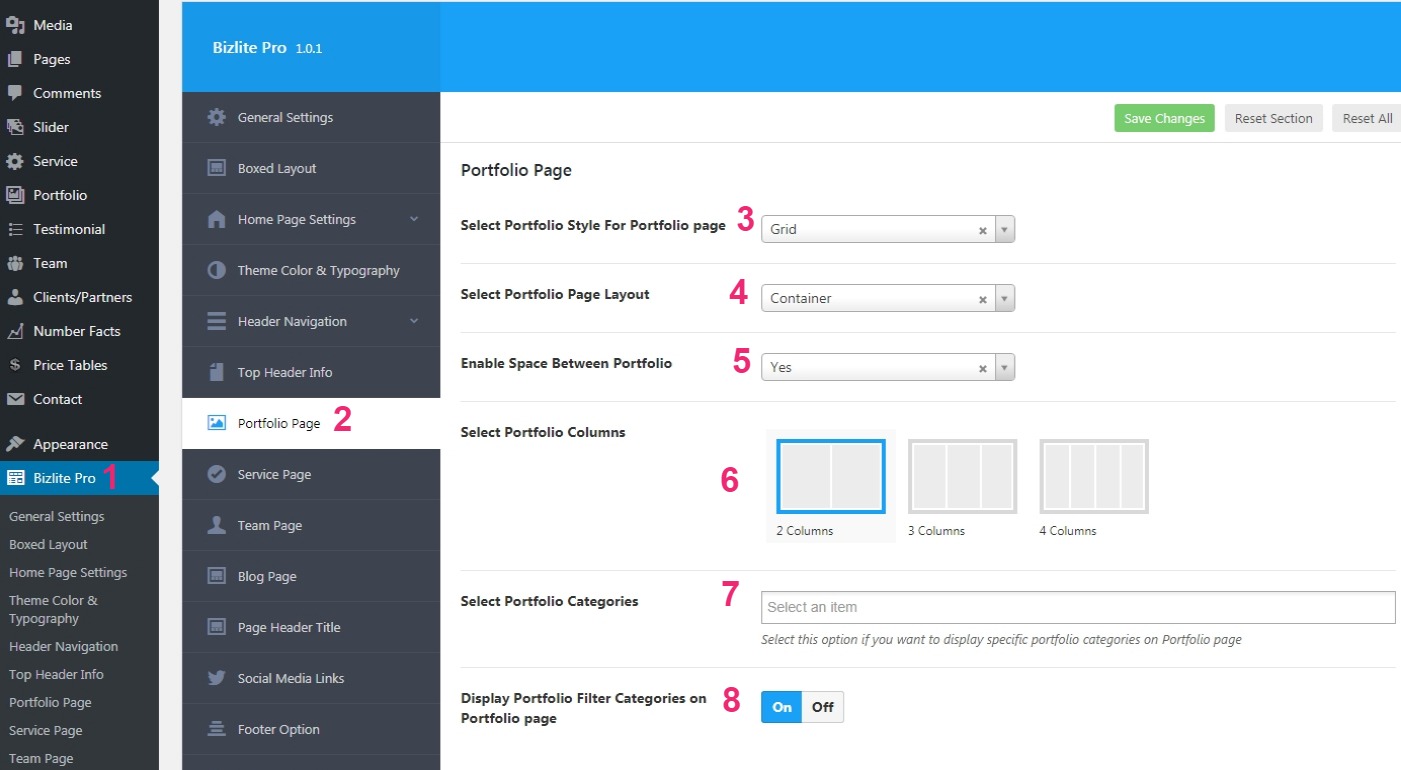Open the Boxed Layout settings tab
The width and height of the screenshot is (1401, 770).
[311, 168]
